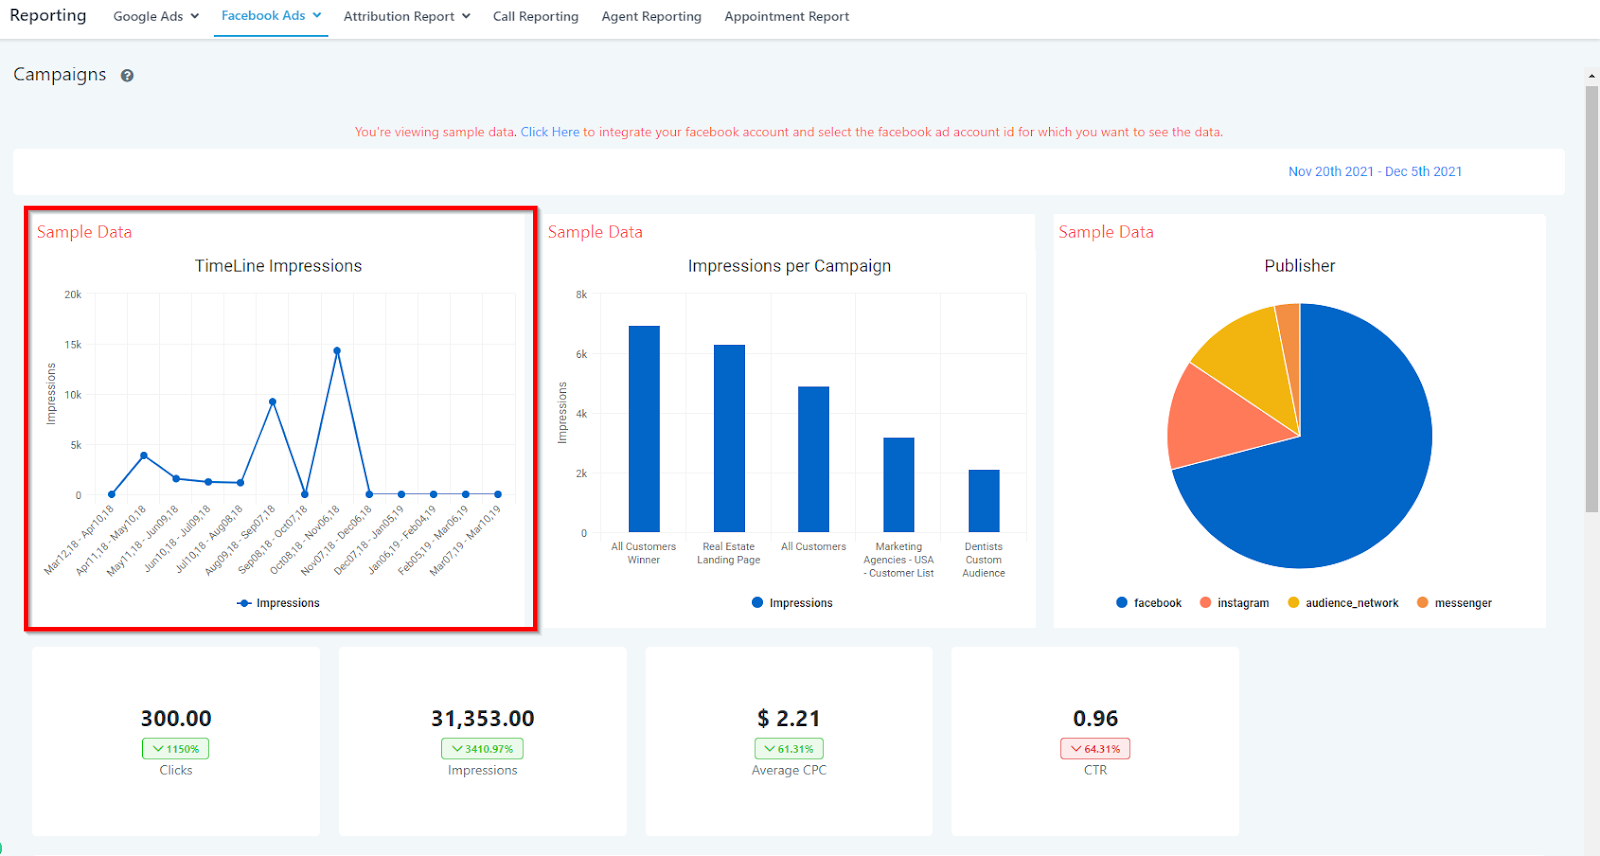This screenshot has height=856, width=1600.
Task: Click the CTR 64.31% change badge
Action: click(x=1095, y=749)
